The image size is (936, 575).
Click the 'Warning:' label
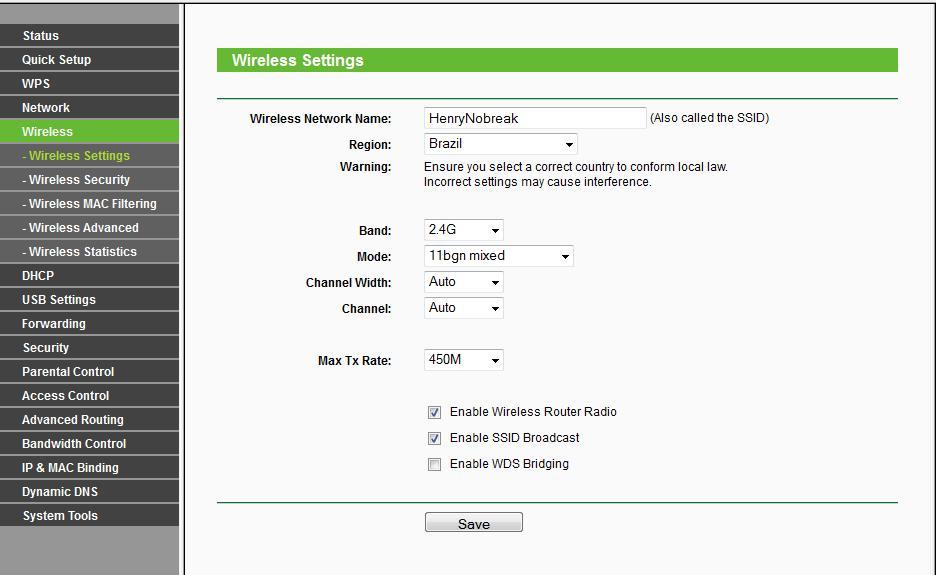(x=365, y=167)
